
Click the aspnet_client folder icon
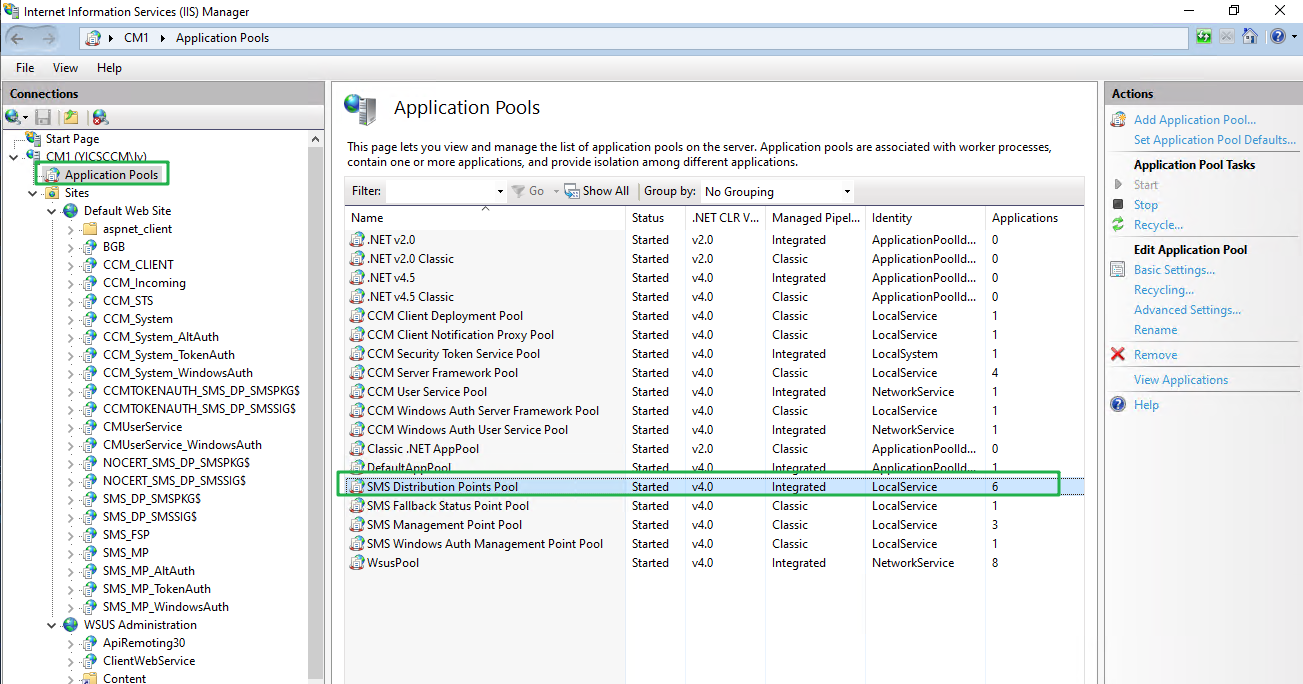[x=90, y=229]
